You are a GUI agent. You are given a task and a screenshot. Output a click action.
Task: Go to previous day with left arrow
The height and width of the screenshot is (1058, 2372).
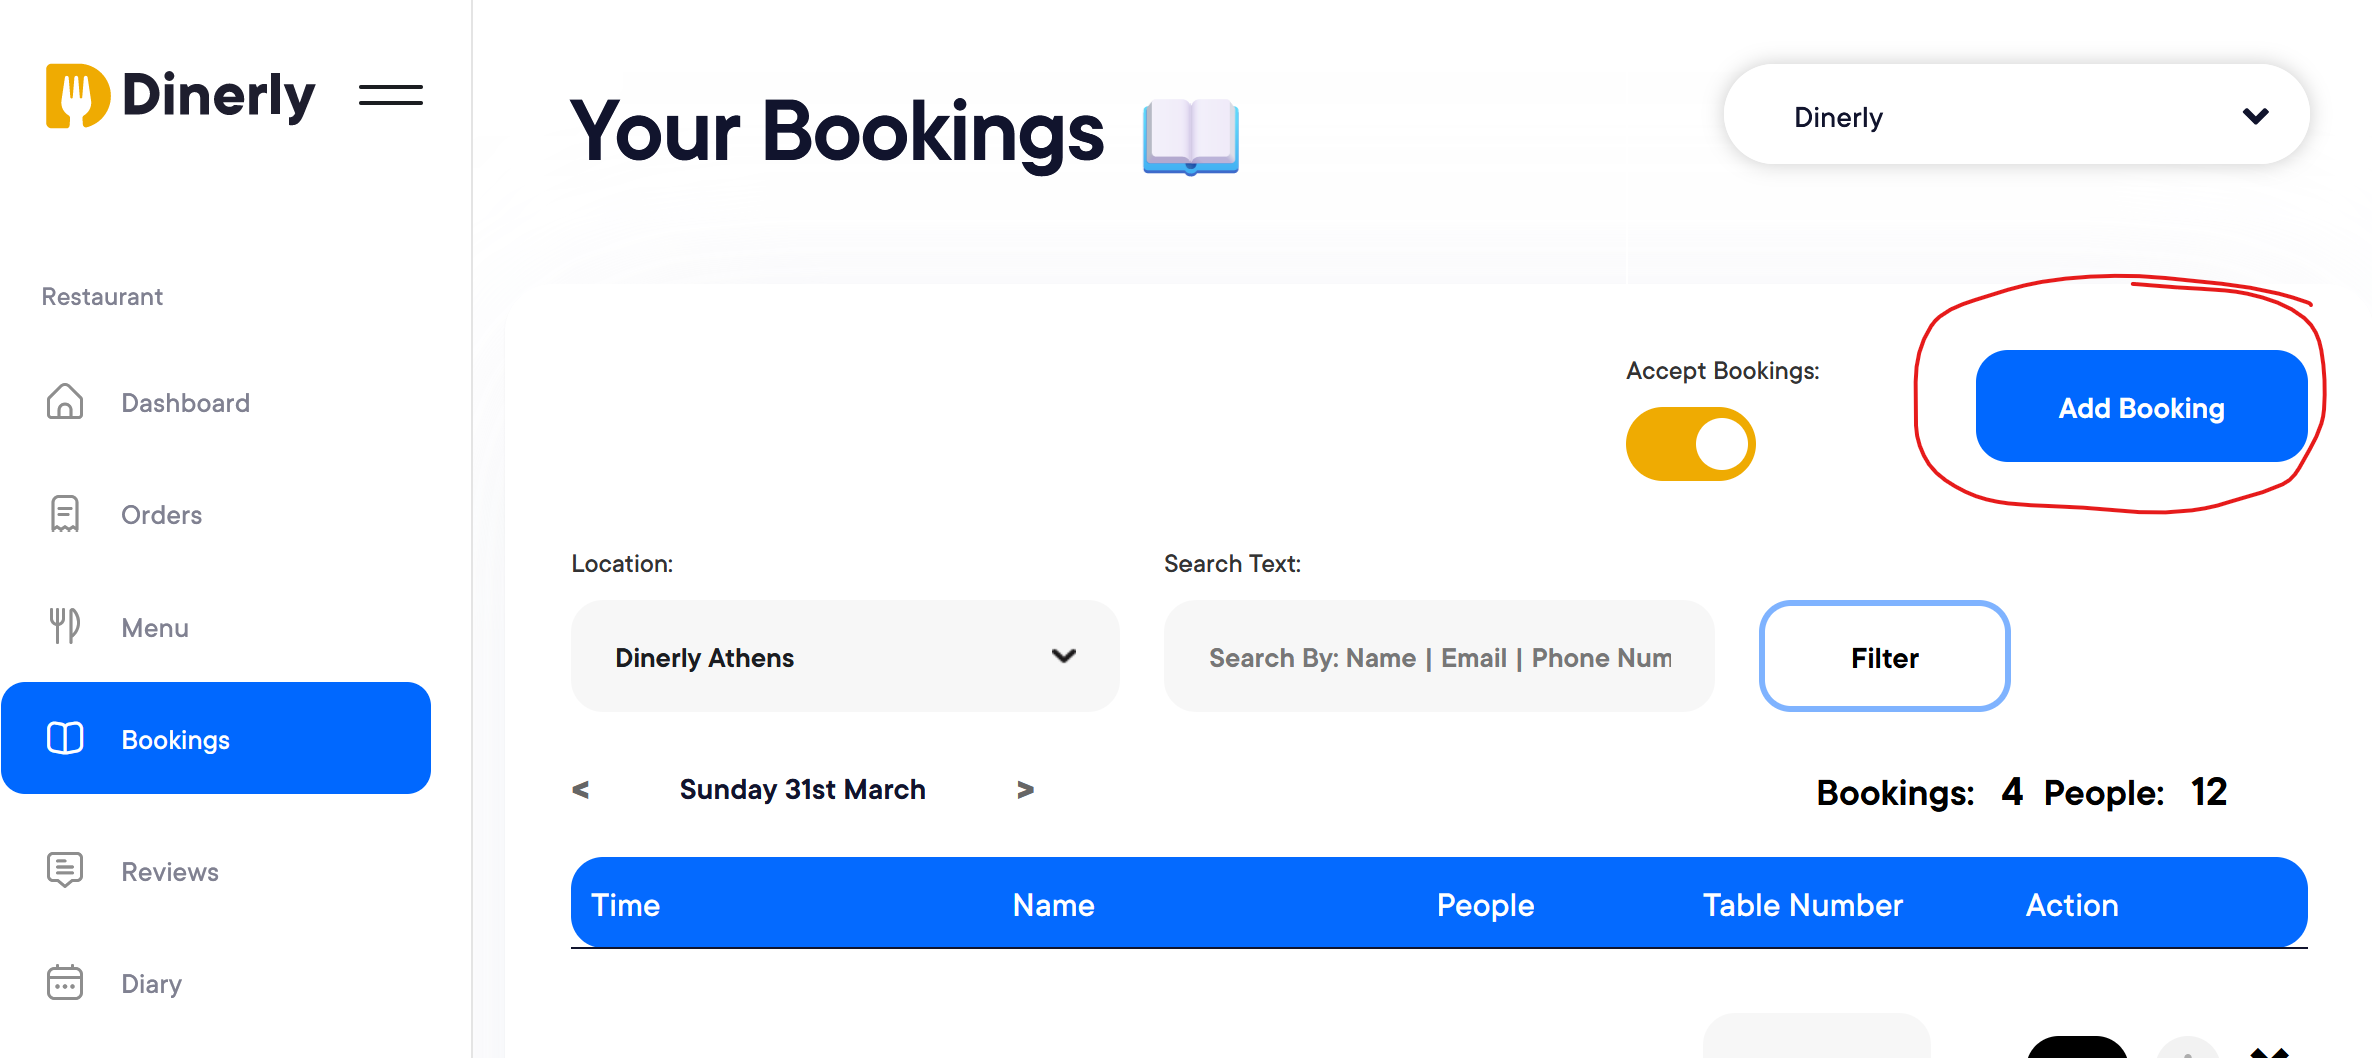[x=580, y=790]
